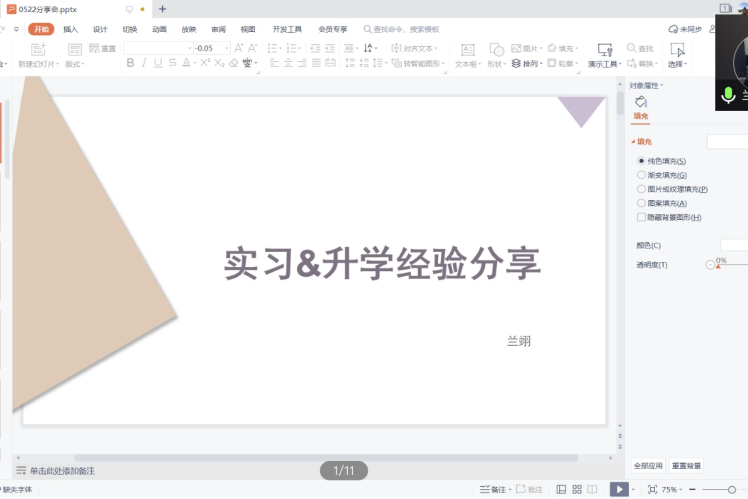
Task: Open the 演示工具 presentation tools
Action: pyautogui.click(x=604, y=55)
